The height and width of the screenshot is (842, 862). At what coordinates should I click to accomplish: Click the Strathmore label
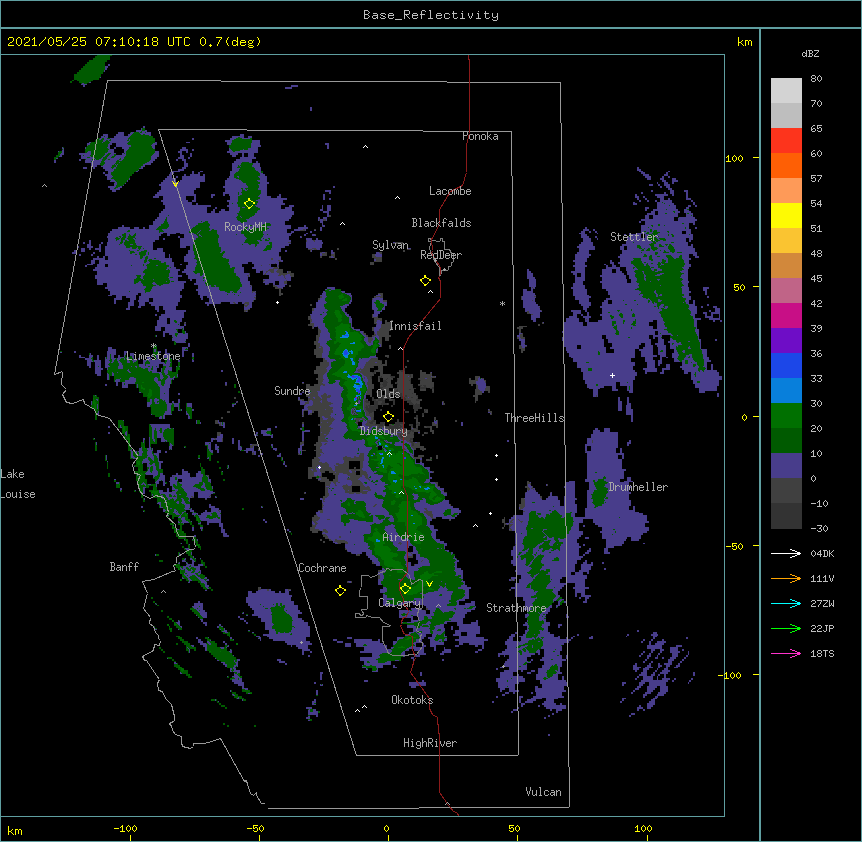pos(516,608)
